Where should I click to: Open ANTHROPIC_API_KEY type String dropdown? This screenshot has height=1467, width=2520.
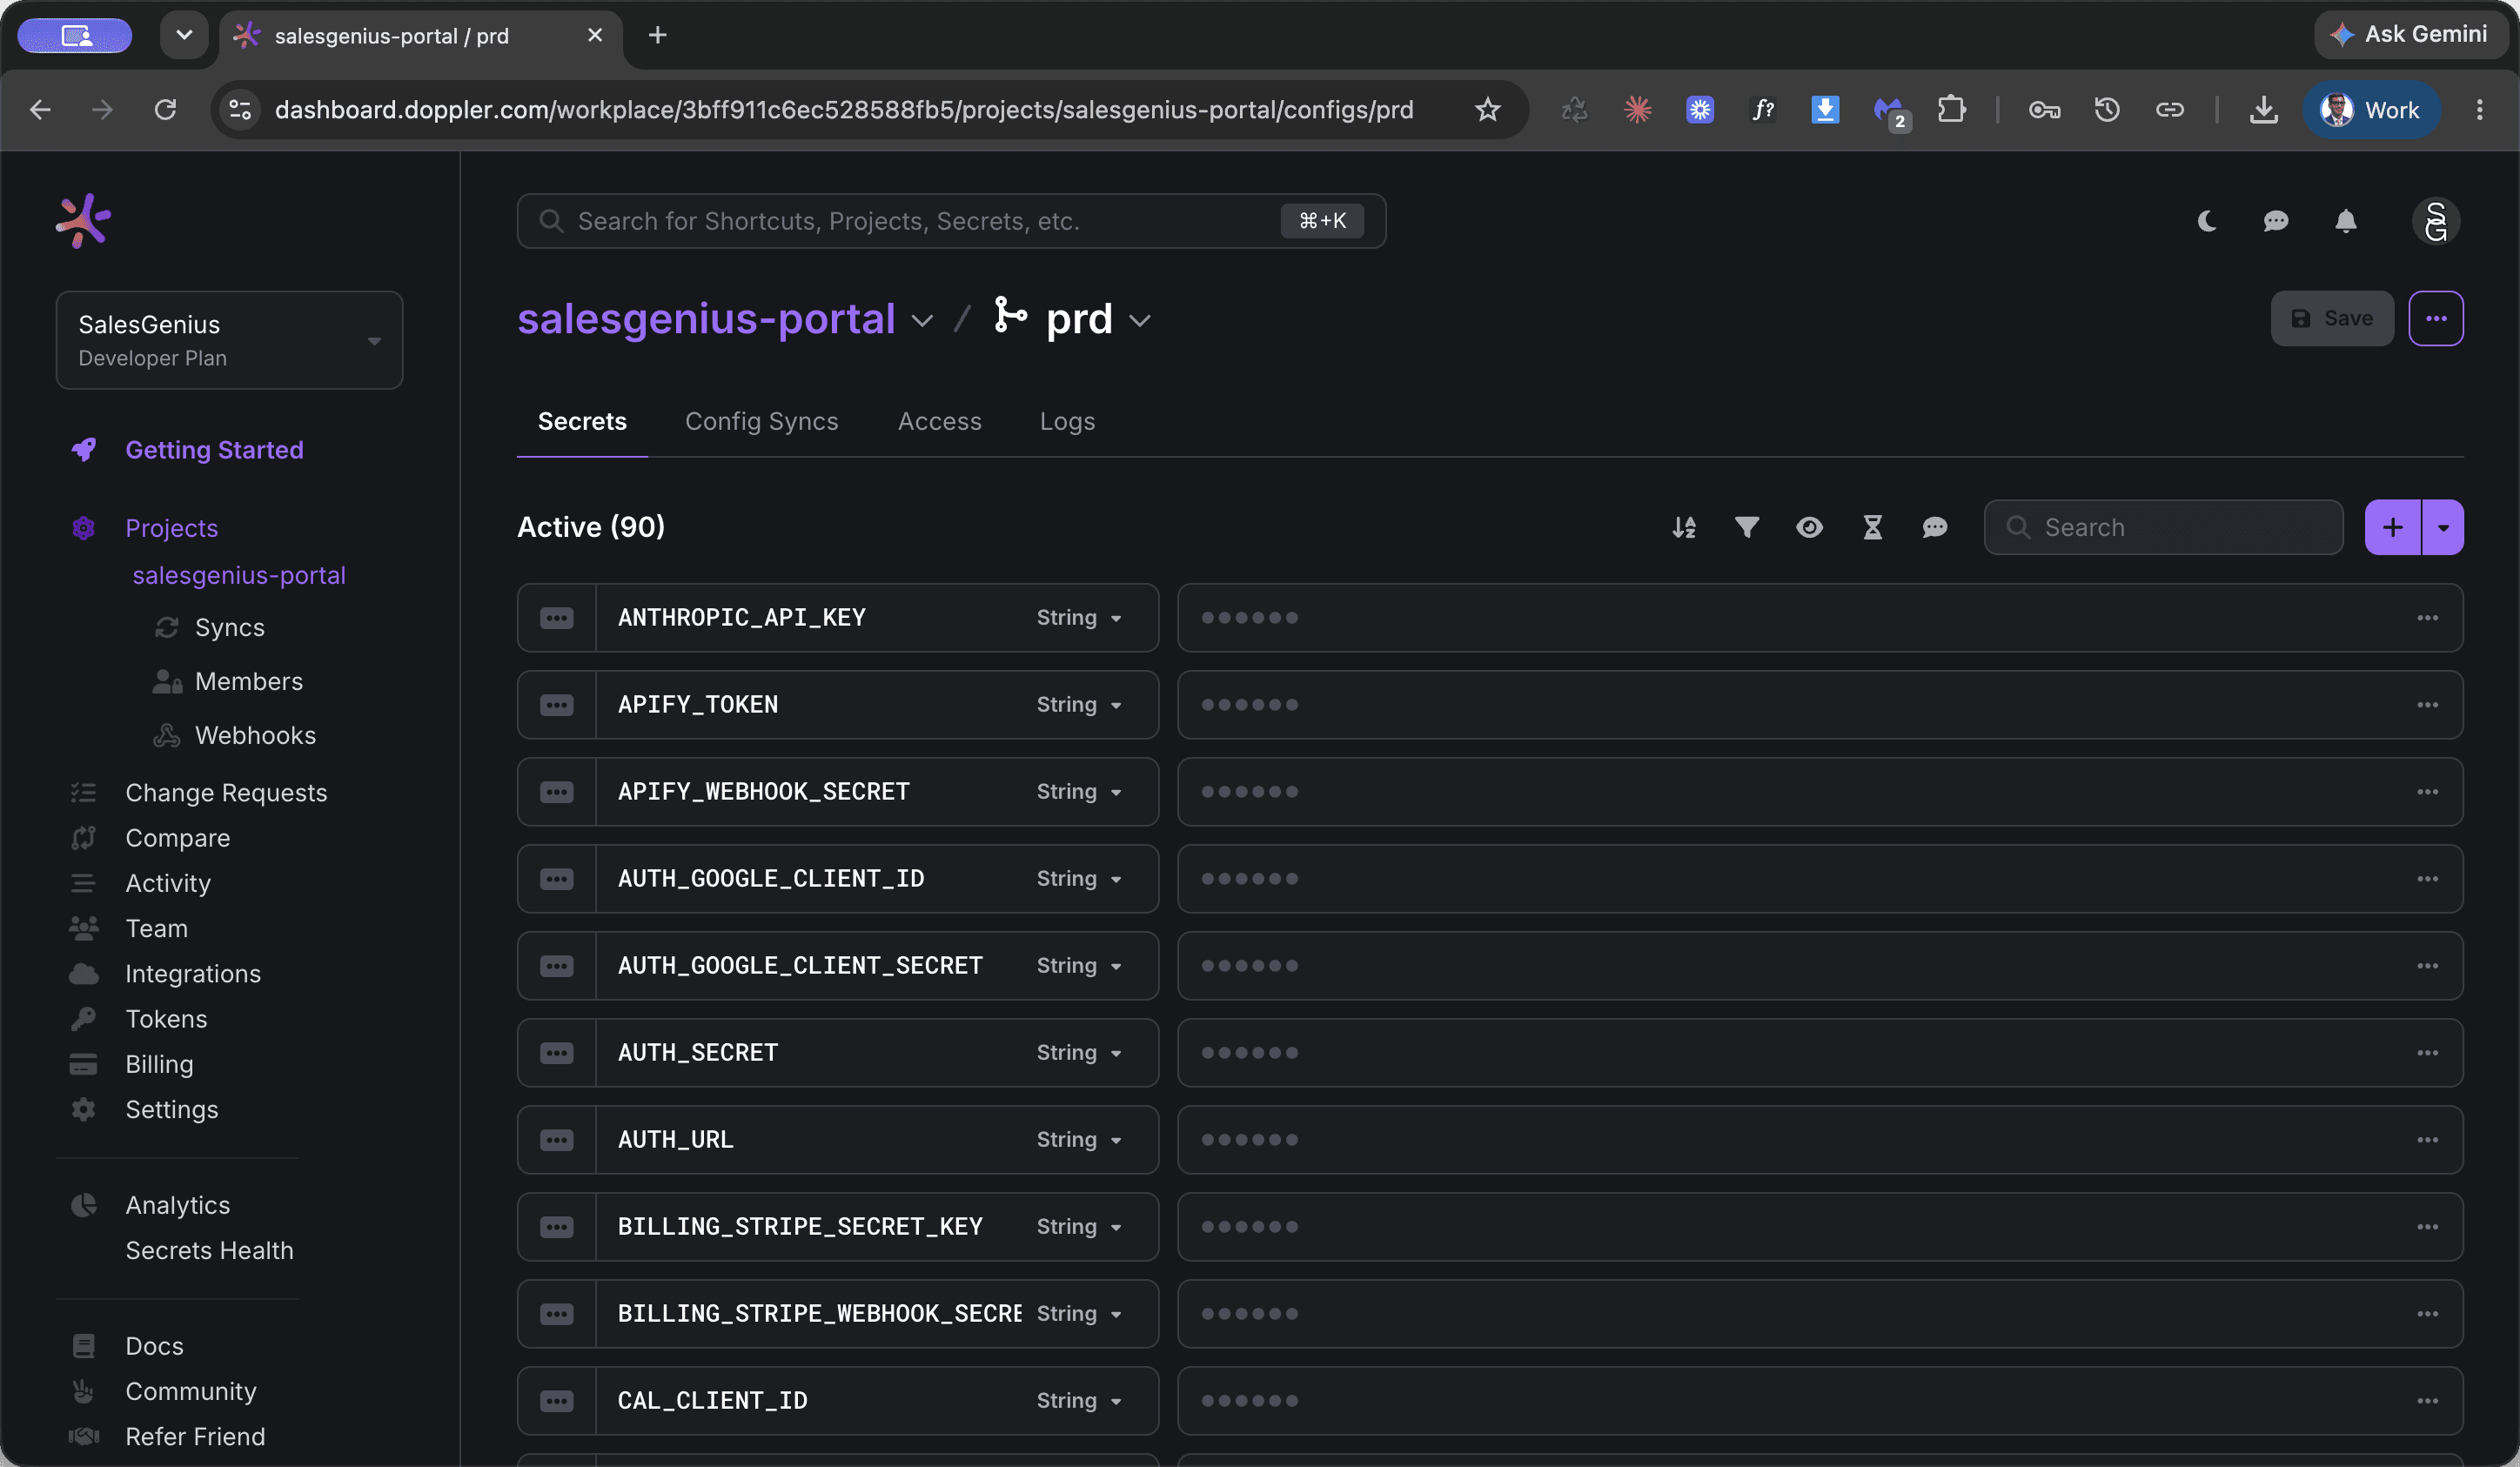tap(1079, 618)
